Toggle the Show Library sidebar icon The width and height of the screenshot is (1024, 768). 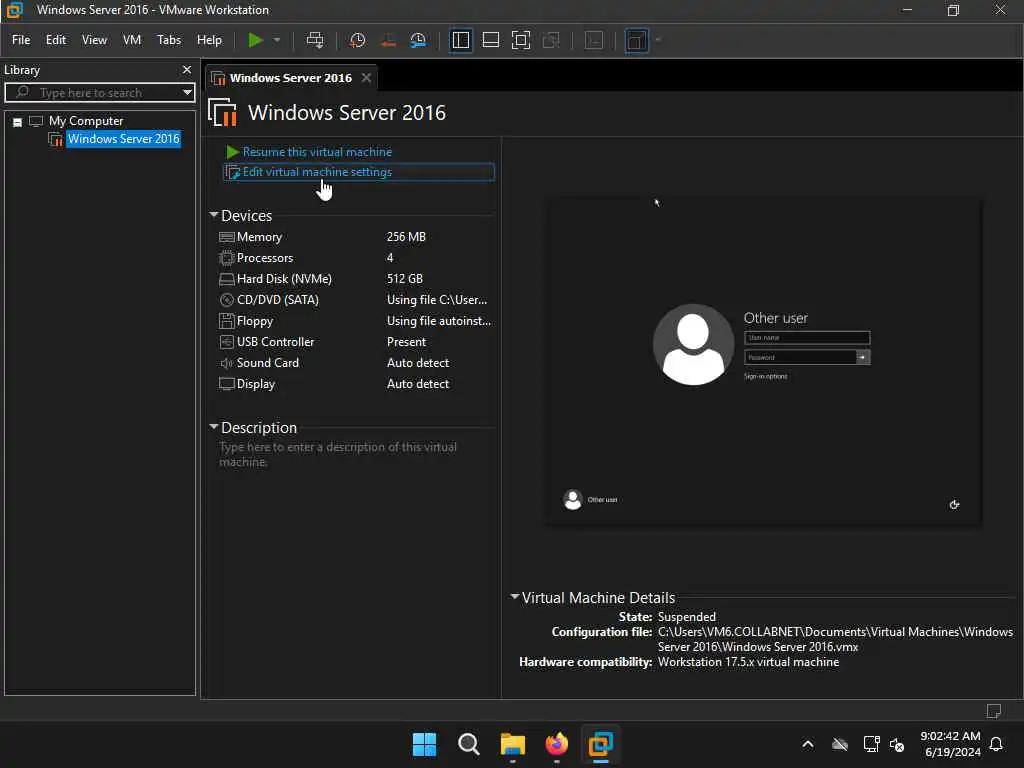[460, 40]
